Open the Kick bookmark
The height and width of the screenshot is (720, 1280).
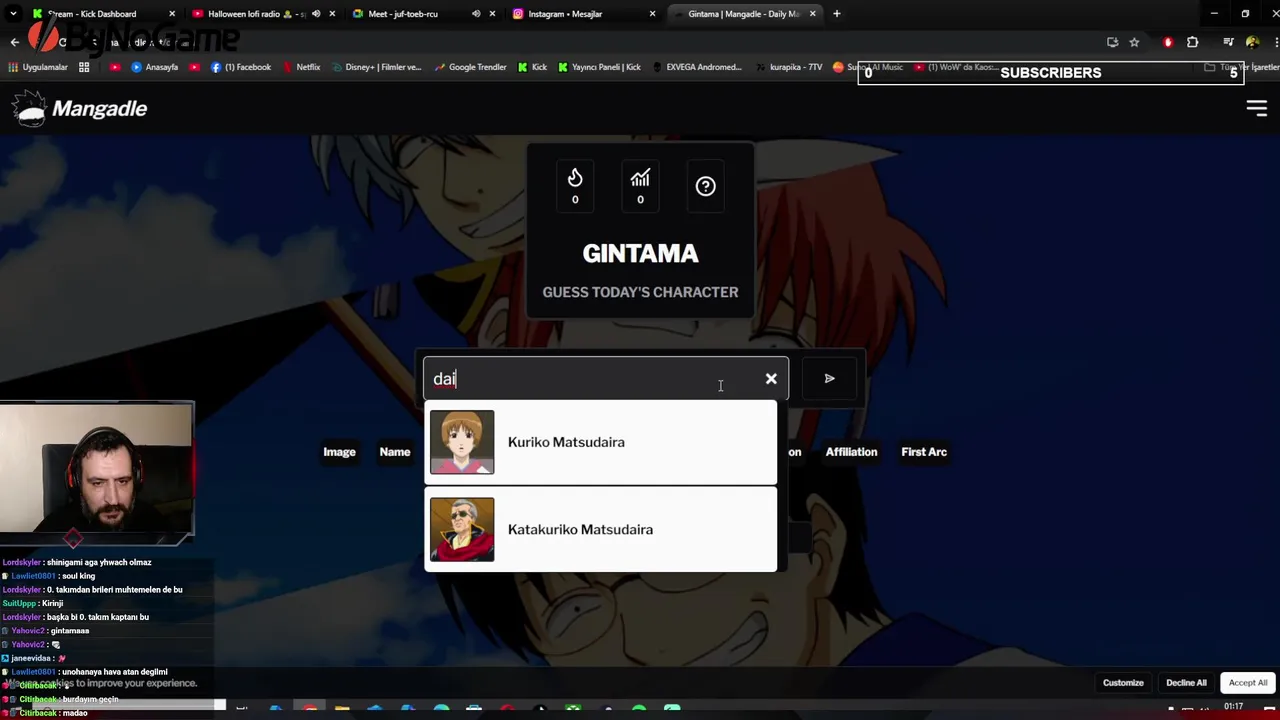click(x=532, y=67)
